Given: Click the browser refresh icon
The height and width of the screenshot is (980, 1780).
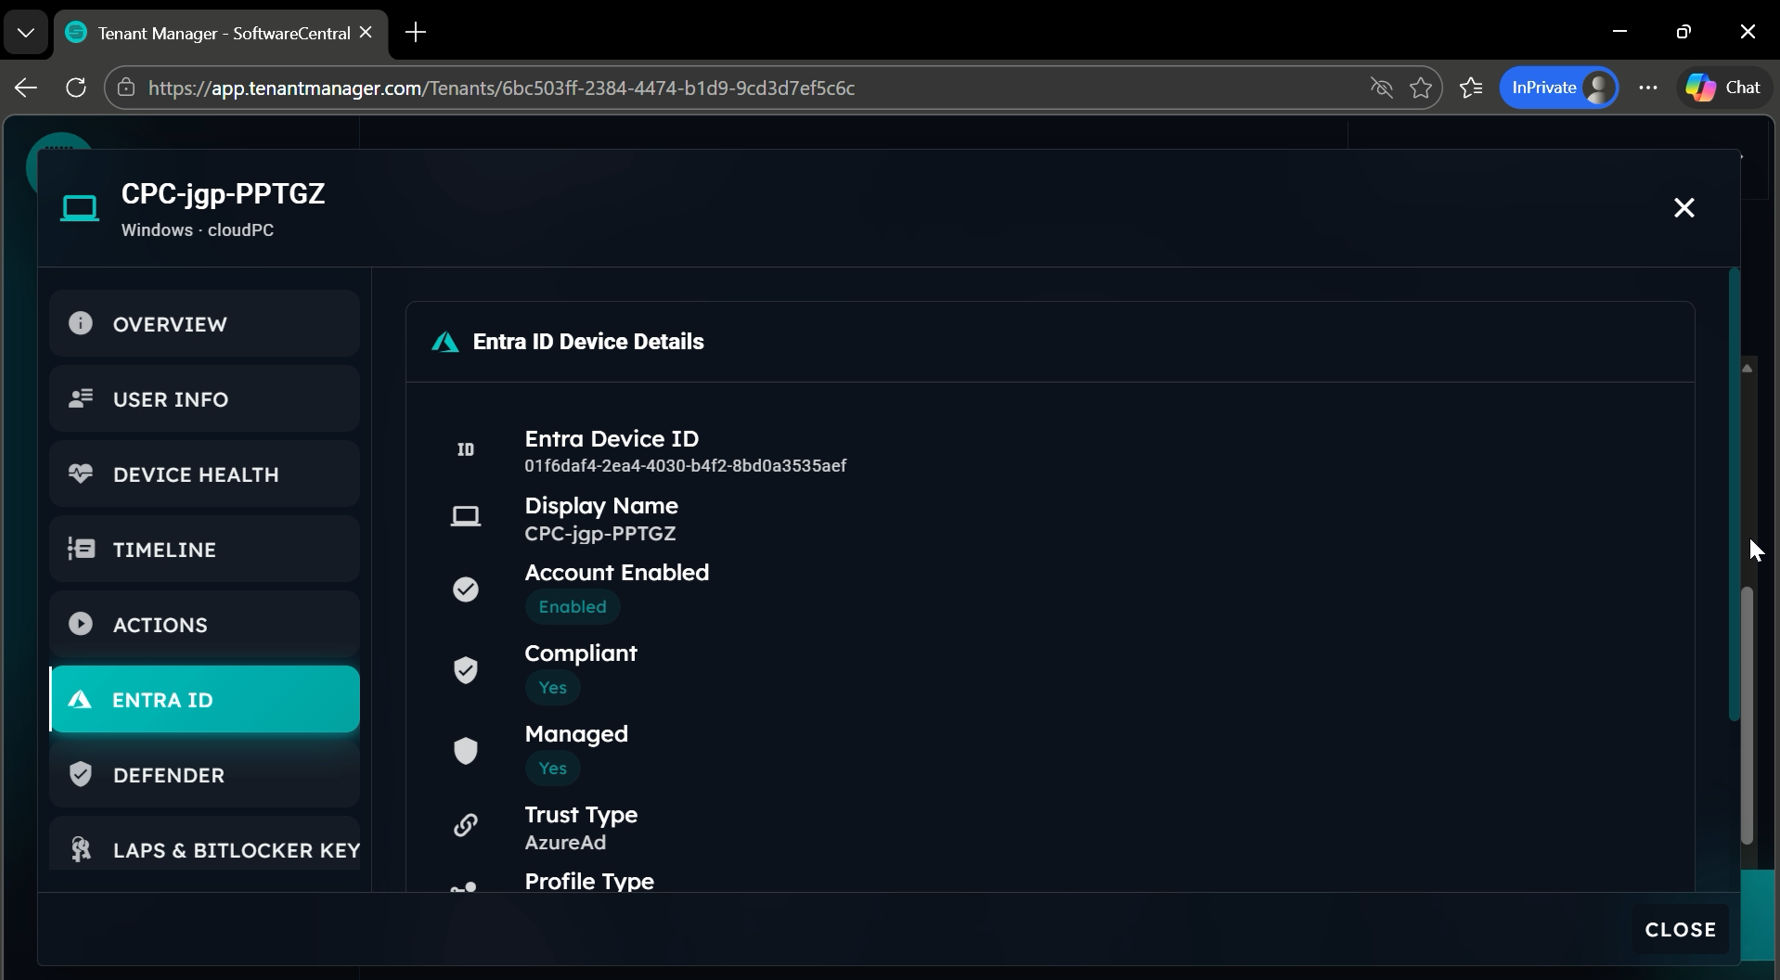Looking at the screenshot, I should (x=76, y=88).
